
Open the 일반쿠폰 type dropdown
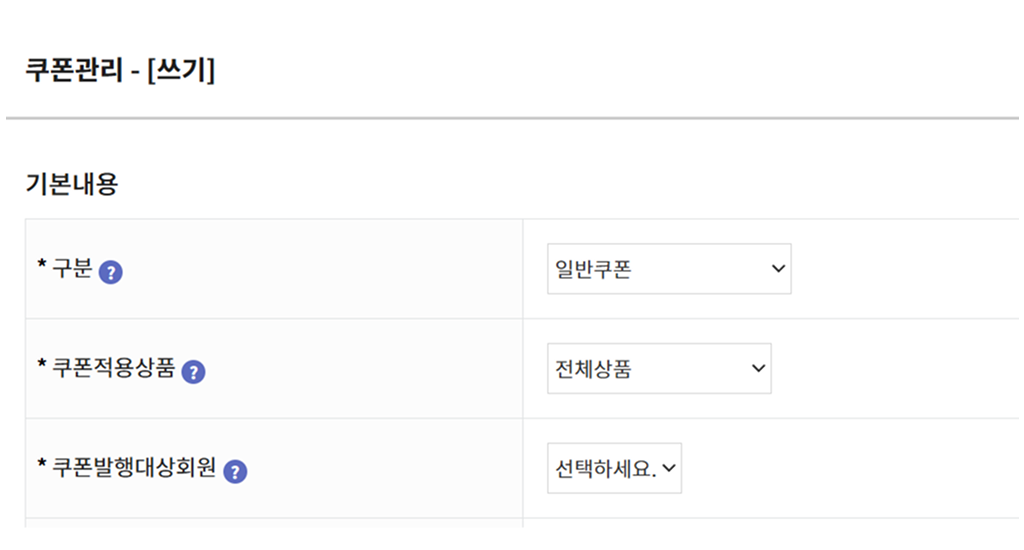pyautogui.click(x=668, y=269)
